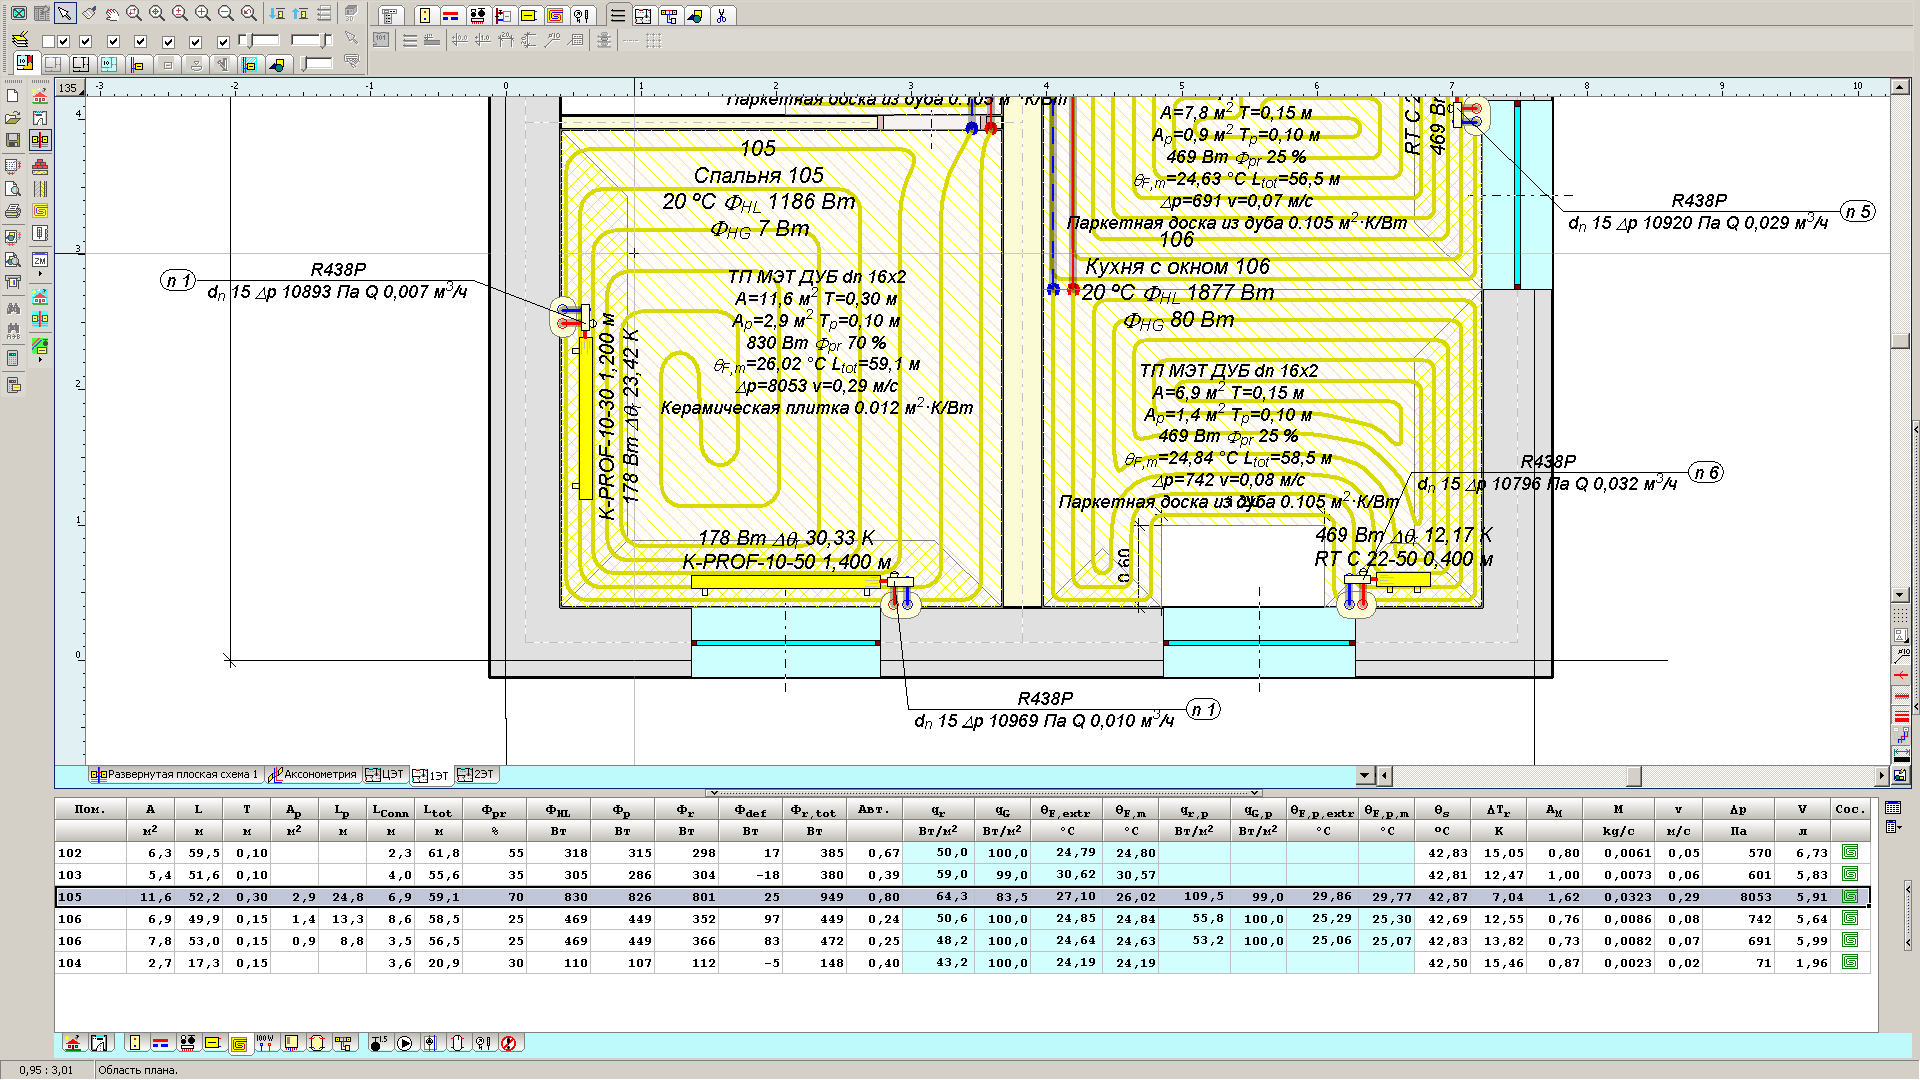
Task: Click the play calculation icon in bottom toolbar
Action: tap(404, 1044)
